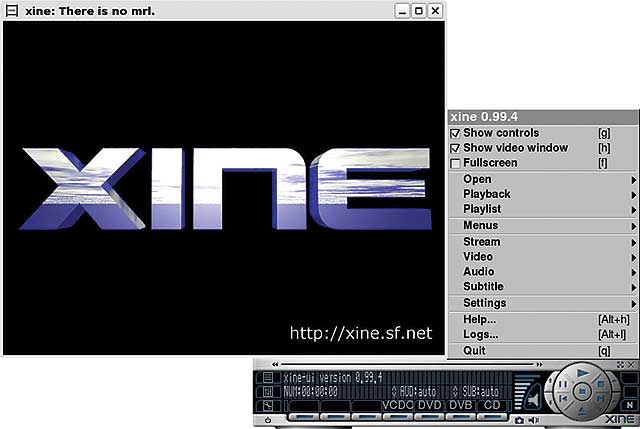Open the Logs... menu entry
The height and width of the screenshot is (429, 640).
[543, 335]
